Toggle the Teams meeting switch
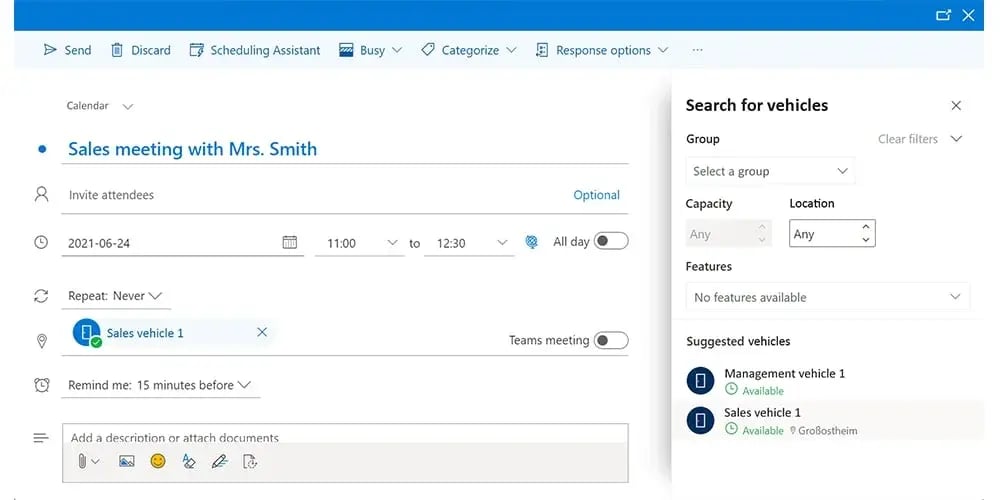This screenshot has height=500, width=1000. [x=611, y=341]
